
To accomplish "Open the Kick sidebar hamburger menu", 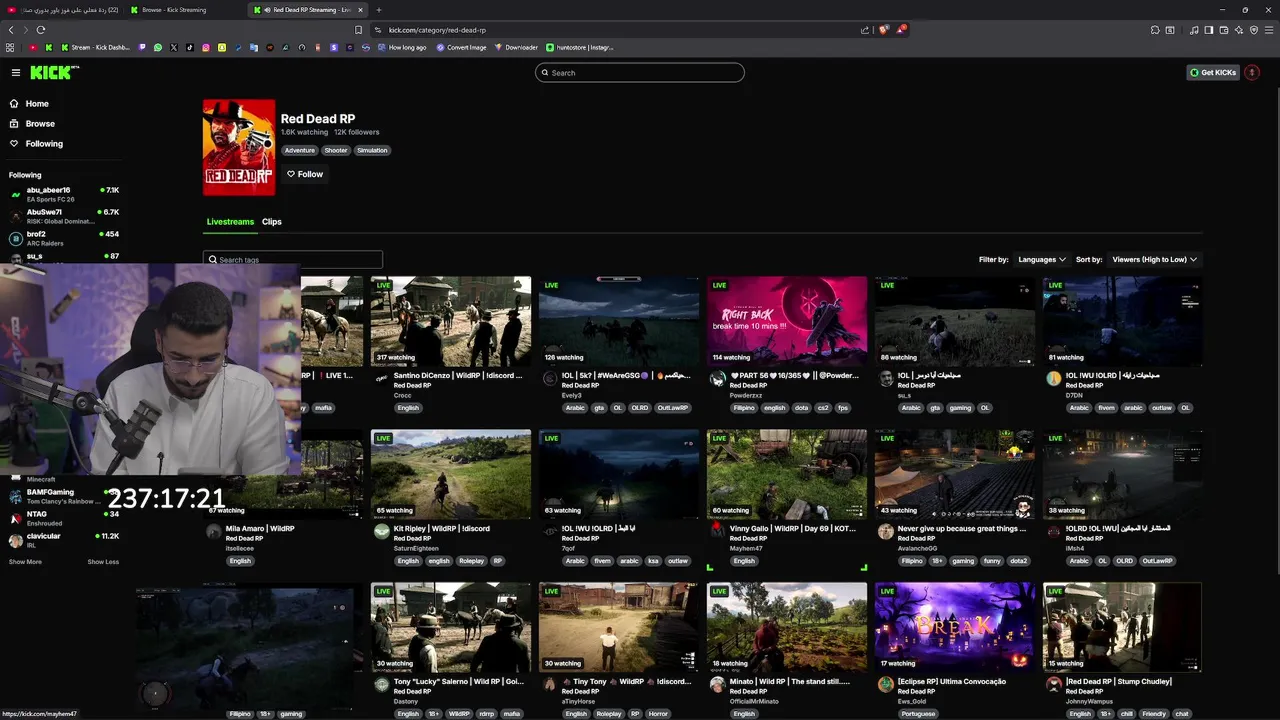I will [x=16, y=72].
